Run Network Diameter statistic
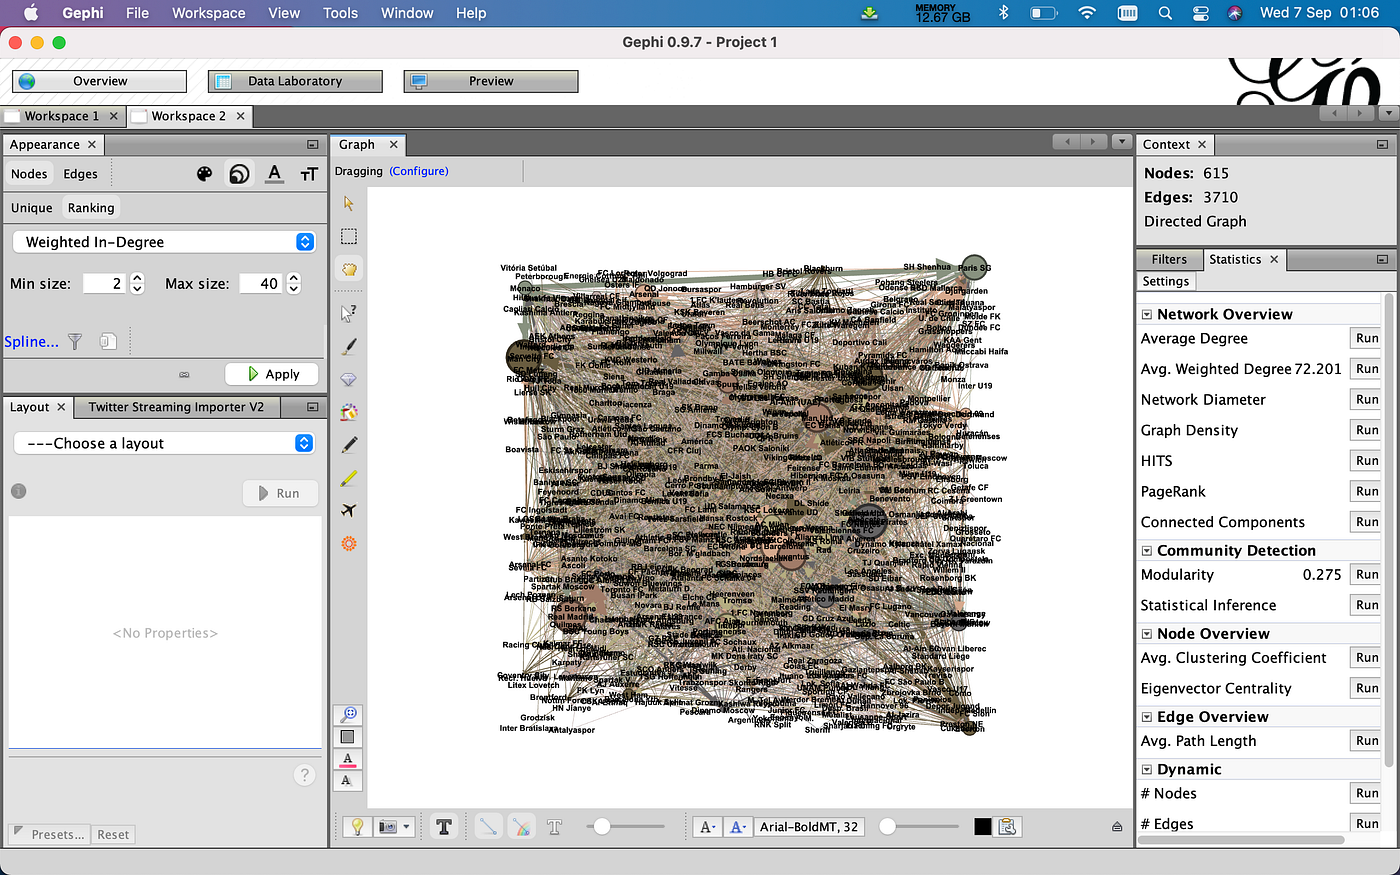Viewport: 1400px width, 875px height. click(1367, 399)
